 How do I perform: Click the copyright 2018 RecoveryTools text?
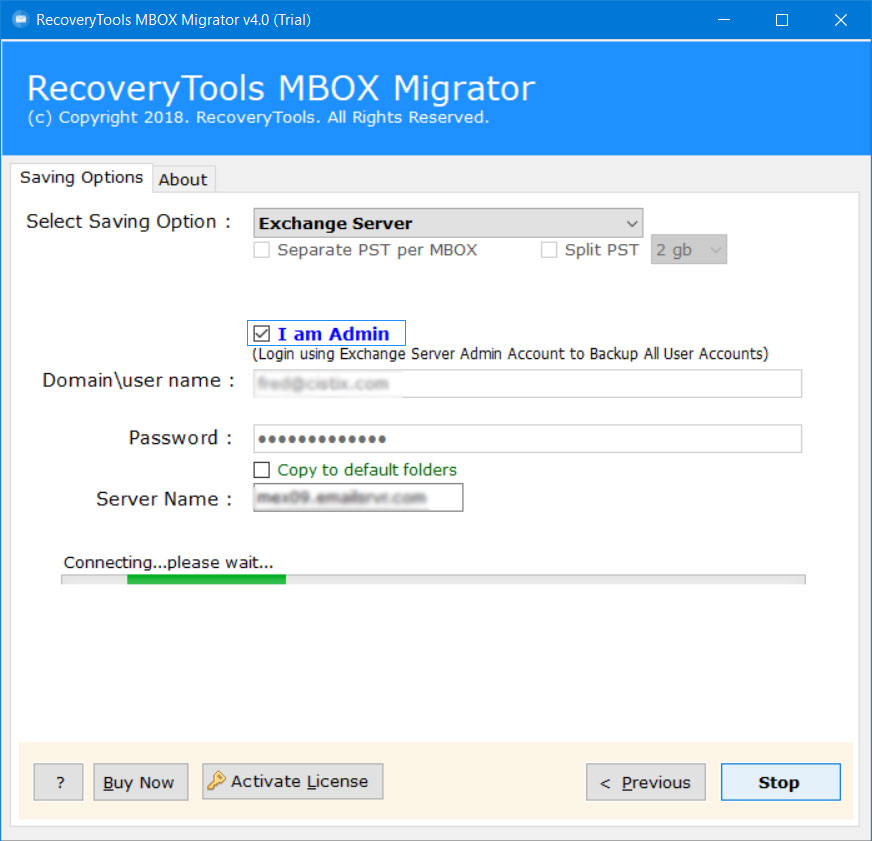pyautogui.click(x=258, y=117)
